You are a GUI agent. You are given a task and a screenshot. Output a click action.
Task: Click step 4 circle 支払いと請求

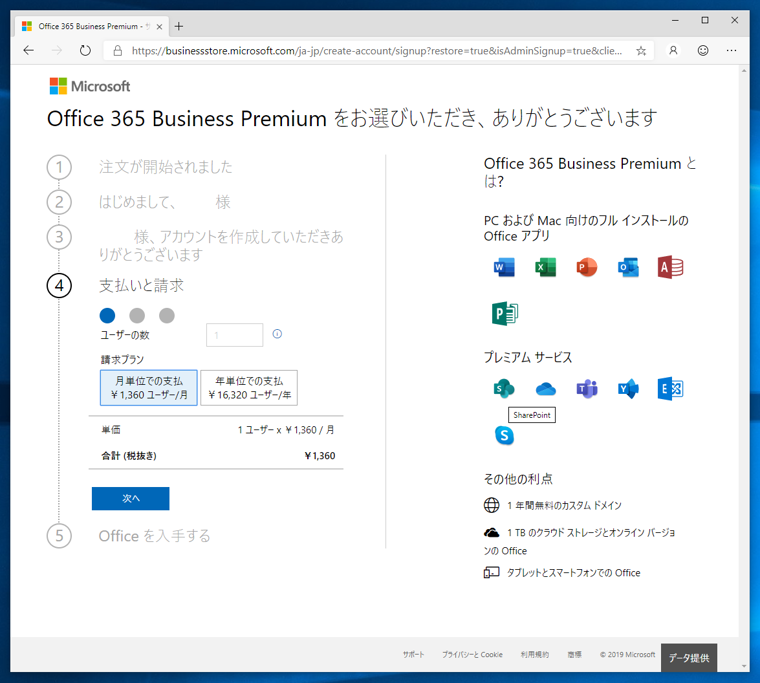(x=59, y=286)
